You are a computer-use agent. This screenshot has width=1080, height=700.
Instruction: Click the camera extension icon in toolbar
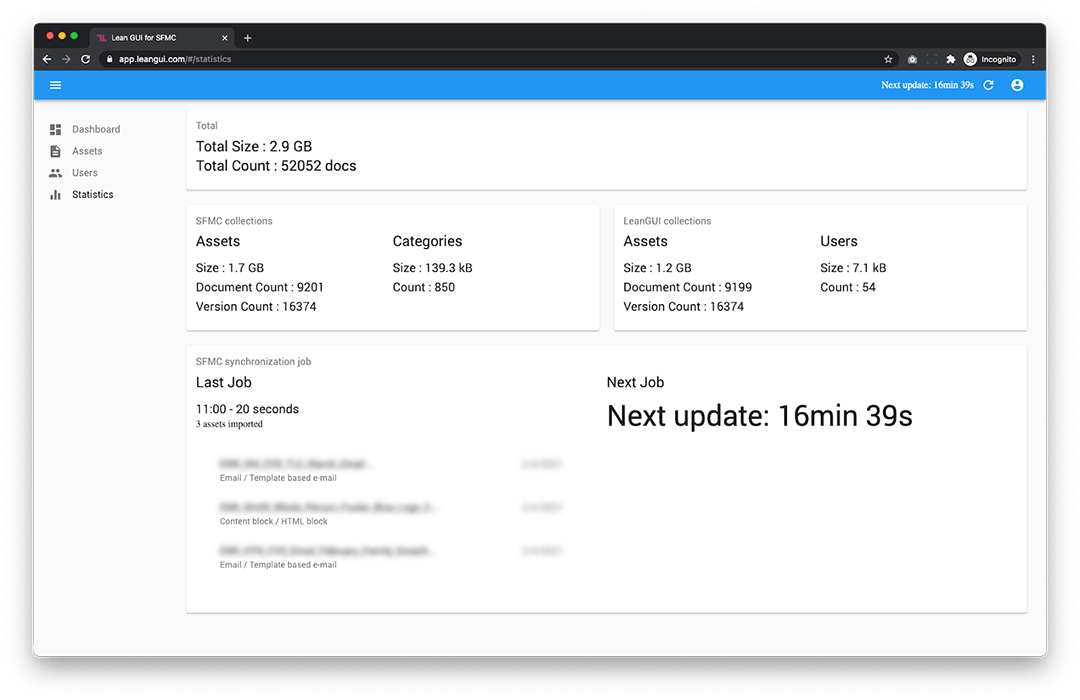coord(912,59)
